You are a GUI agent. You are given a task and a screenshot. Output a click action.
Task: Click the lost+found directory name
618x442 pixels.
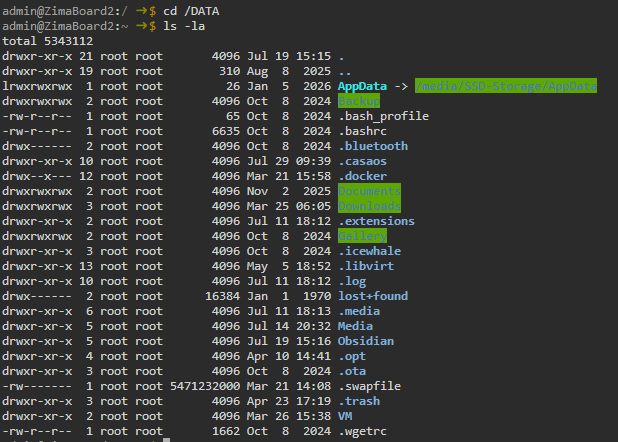tap(373, 296)
